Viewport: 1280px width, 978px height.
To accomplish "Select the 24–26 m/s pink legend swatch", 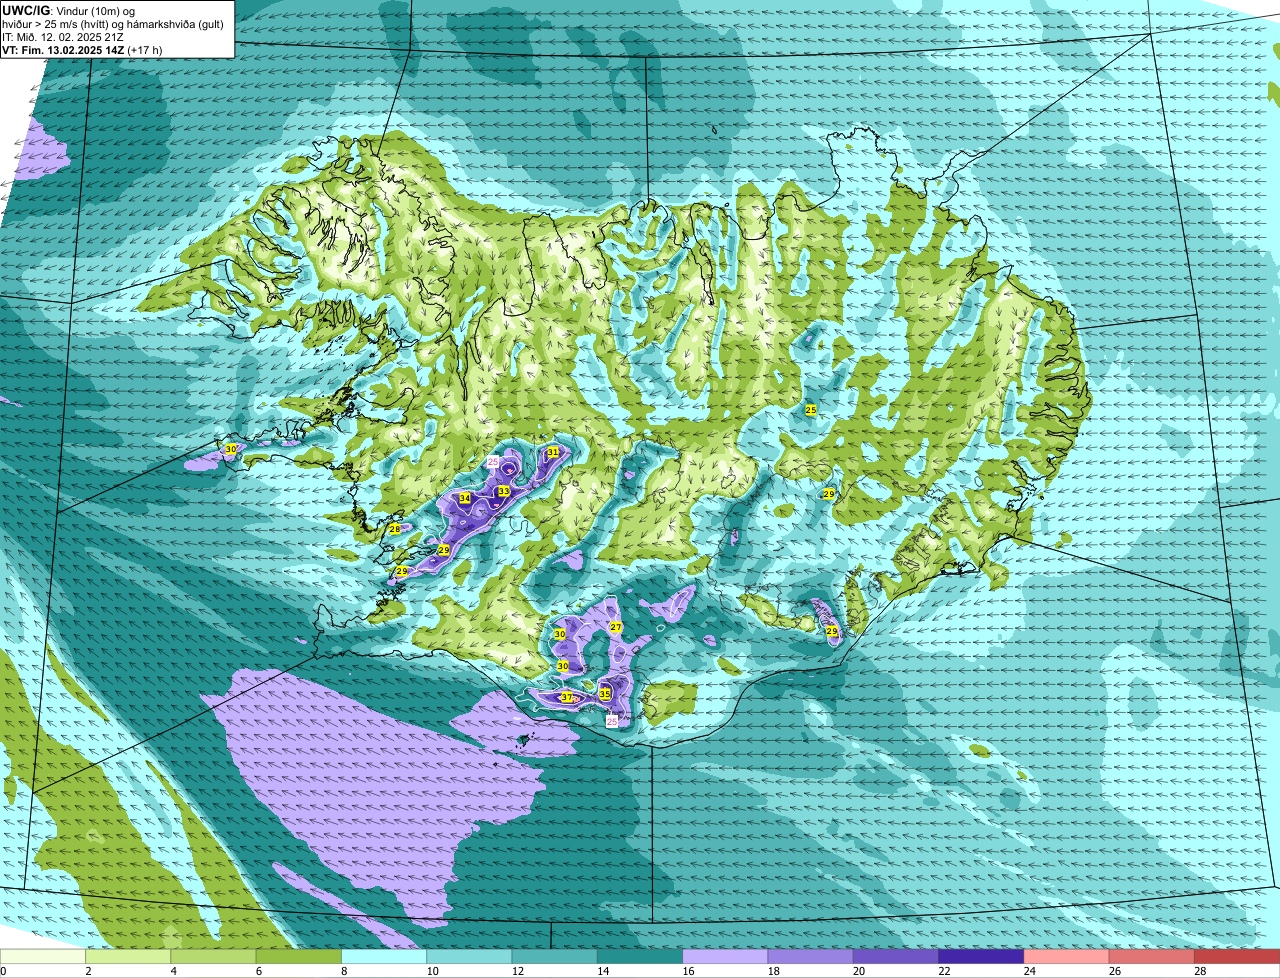I will point(1067,957).
